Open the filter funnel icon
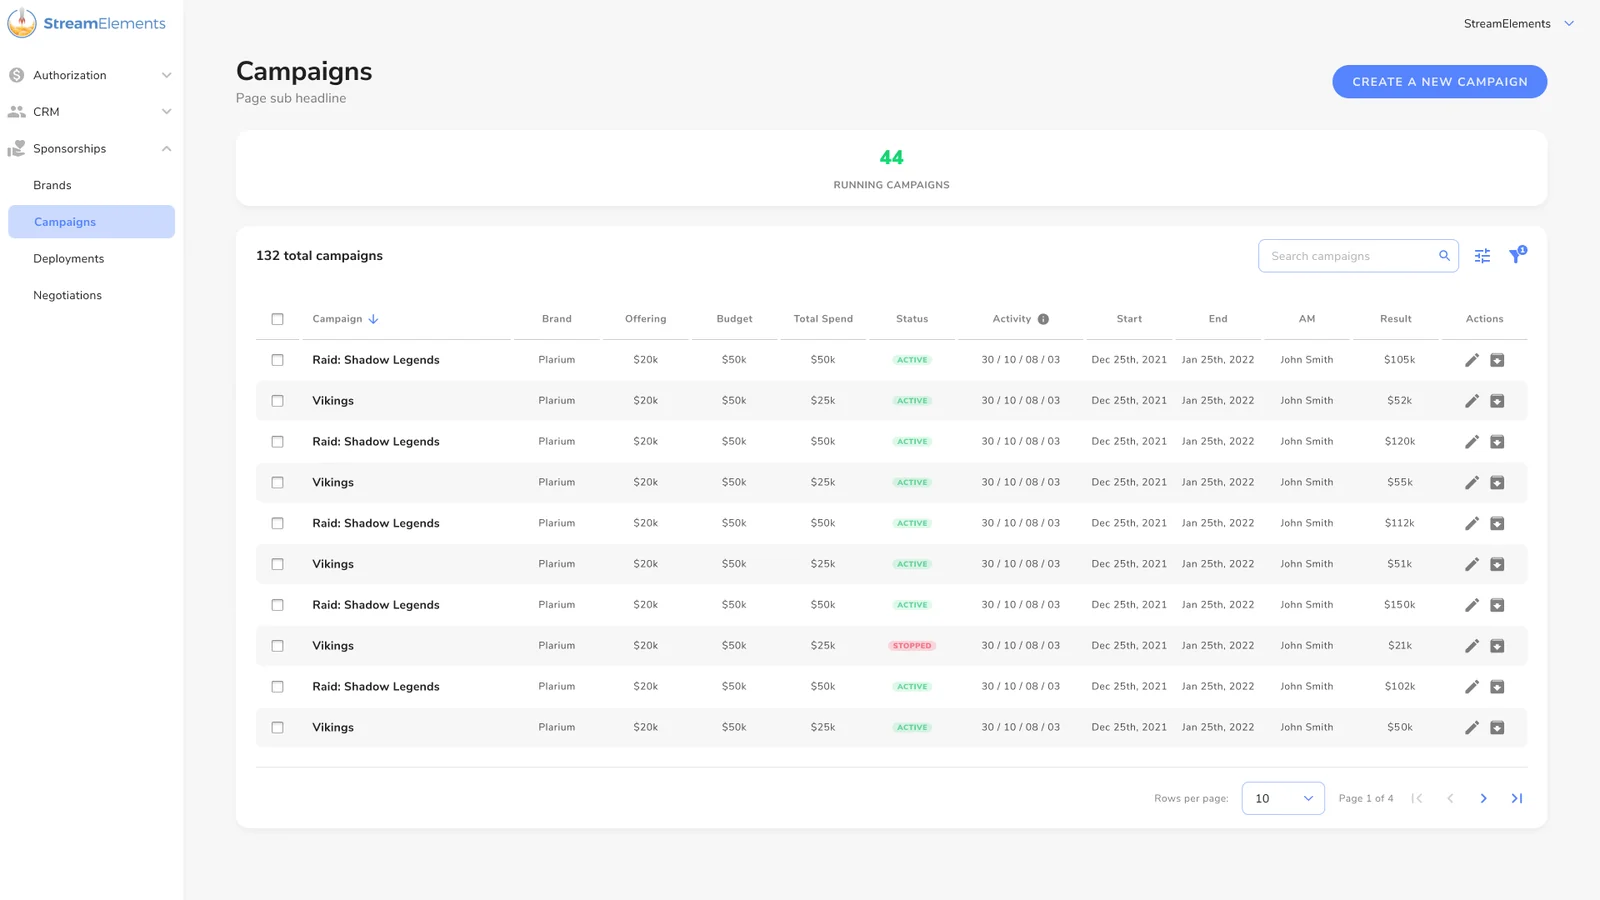This screenshot has width=1600, height=900. [x=1516, y=256]
